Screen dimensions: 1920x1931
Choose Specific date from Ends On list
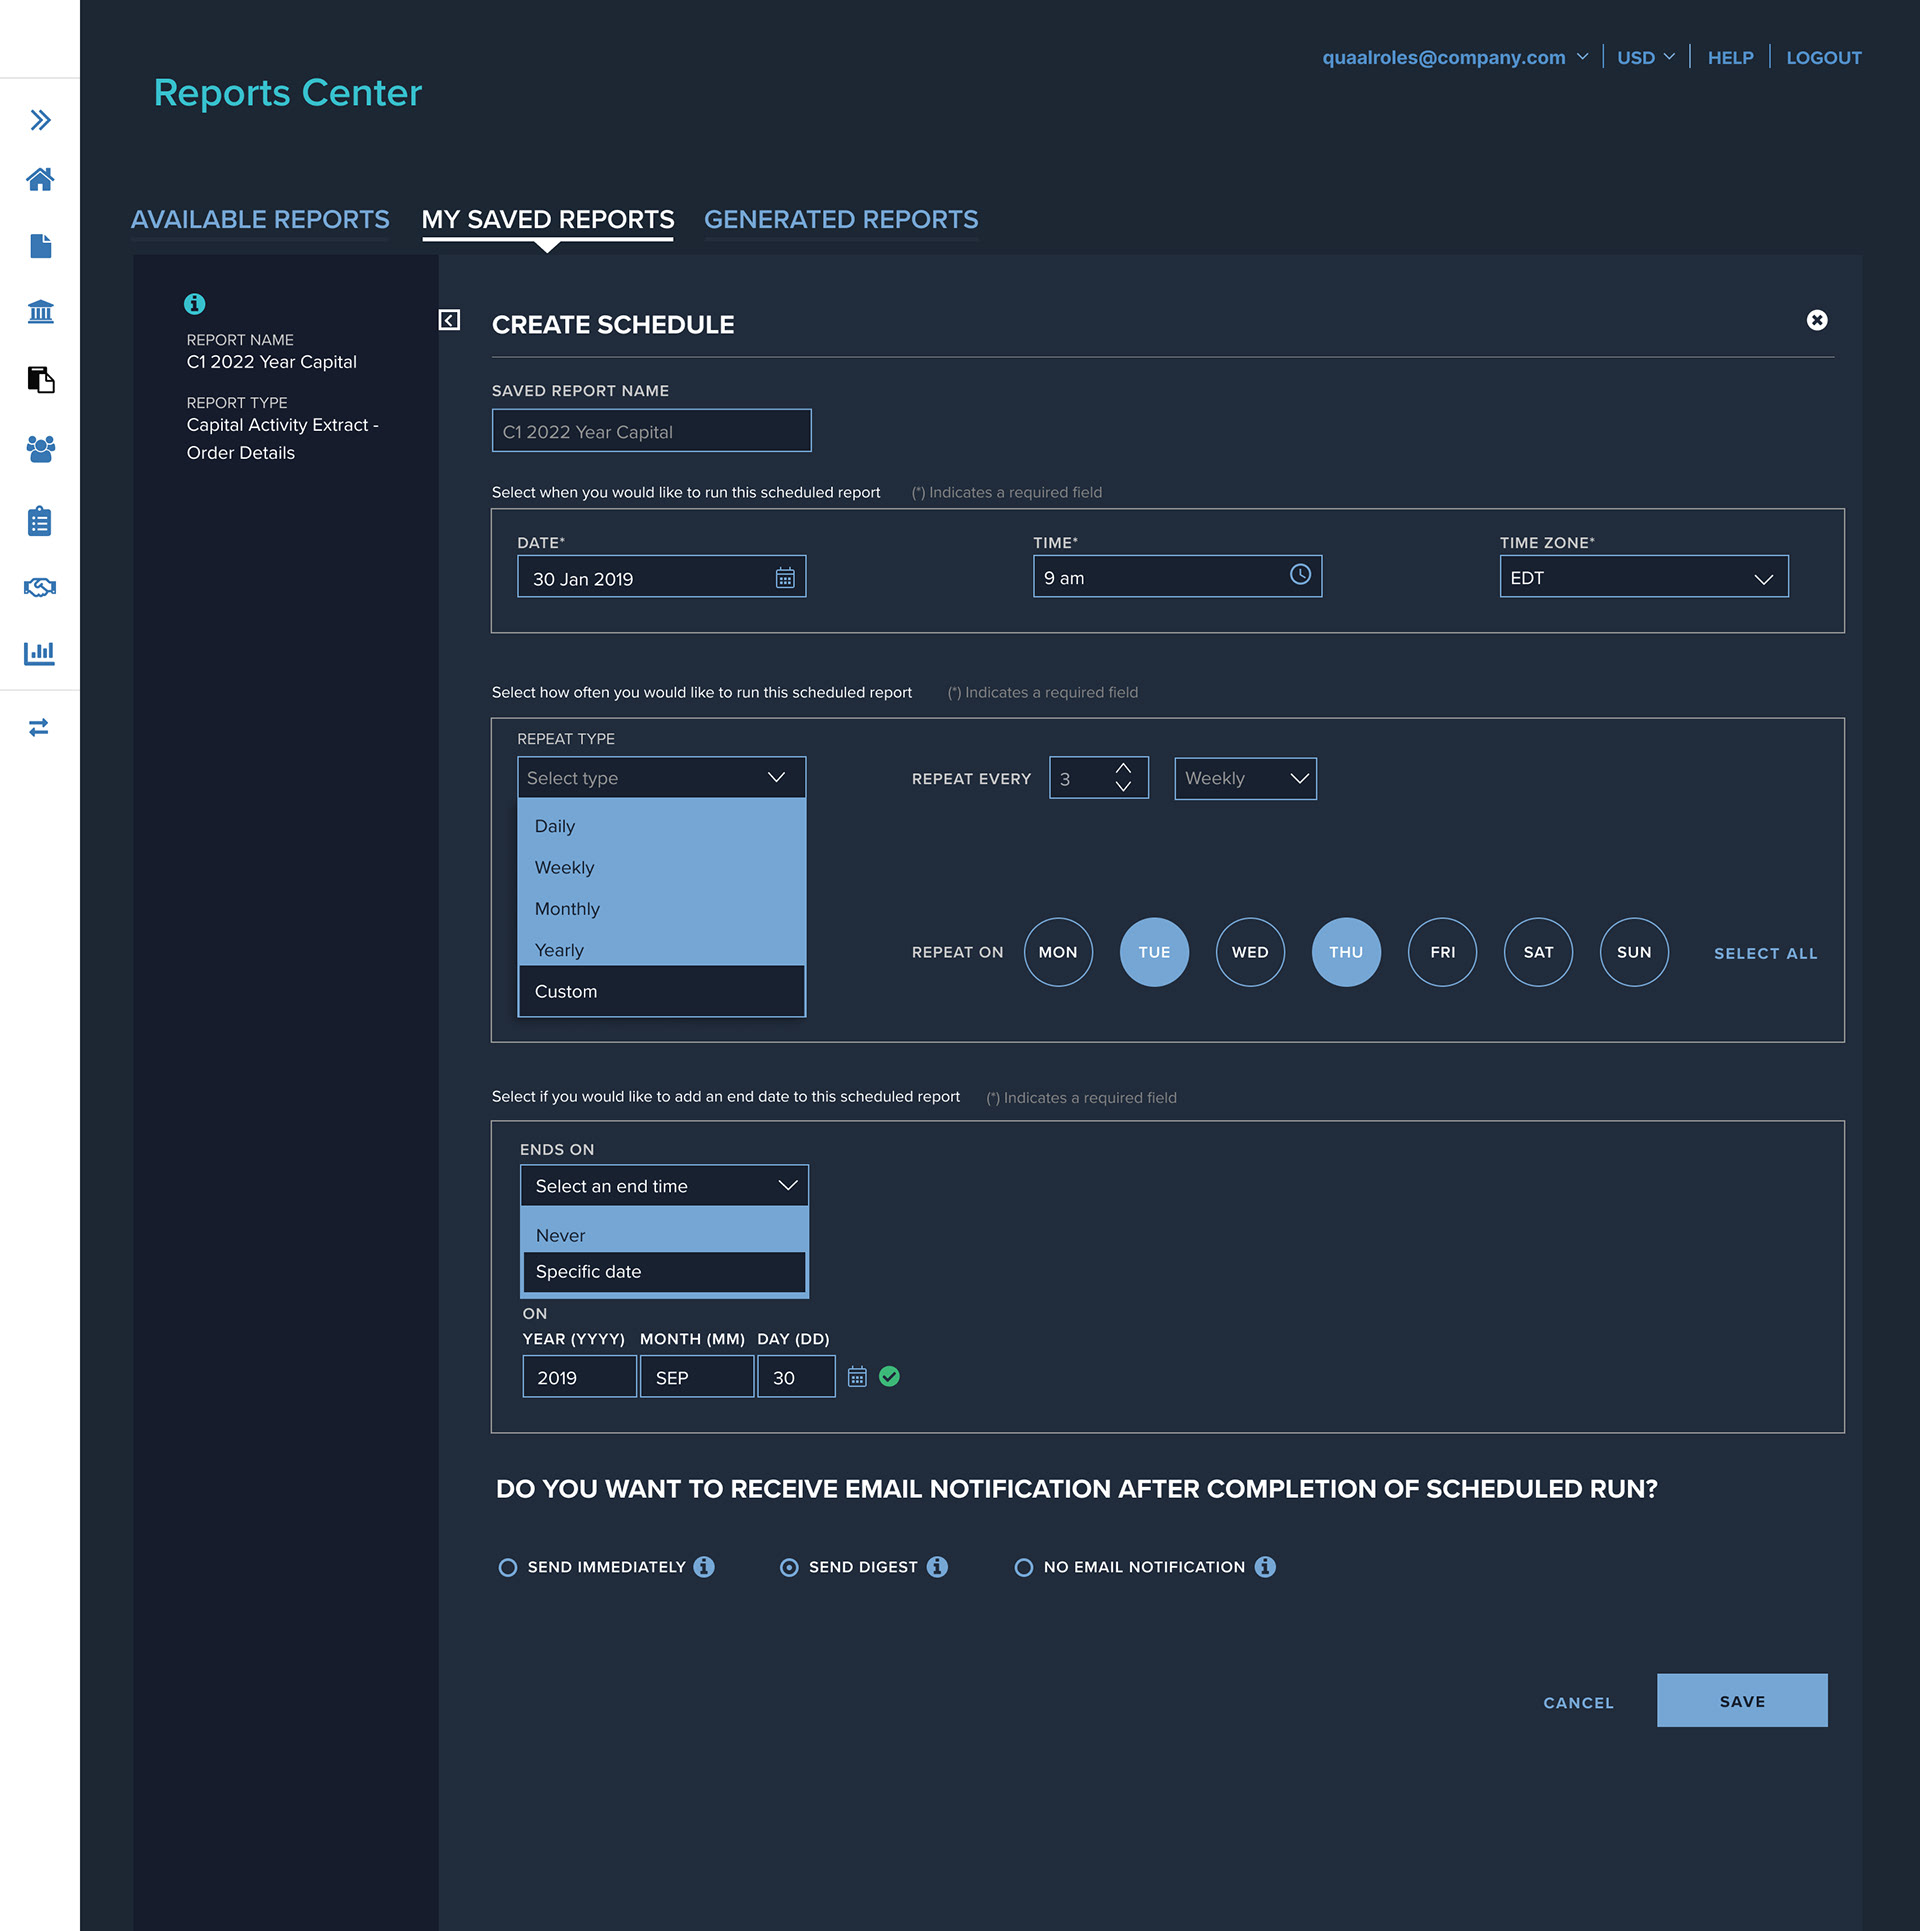pyautogui.click(x=664, y=1272)
